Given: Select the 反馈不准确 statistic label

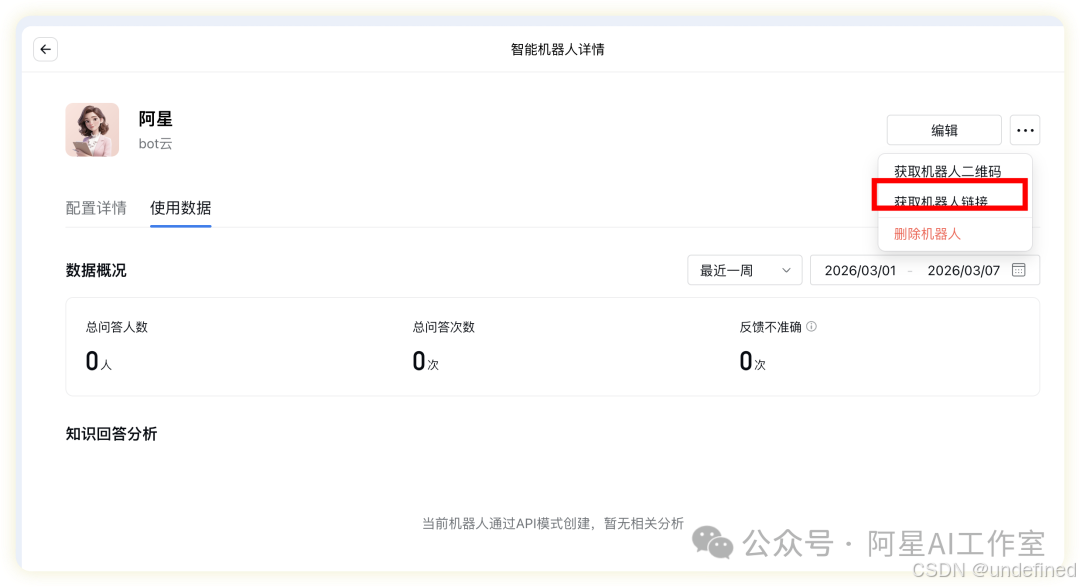Looking at the screenshot, I should coord(771,327).
